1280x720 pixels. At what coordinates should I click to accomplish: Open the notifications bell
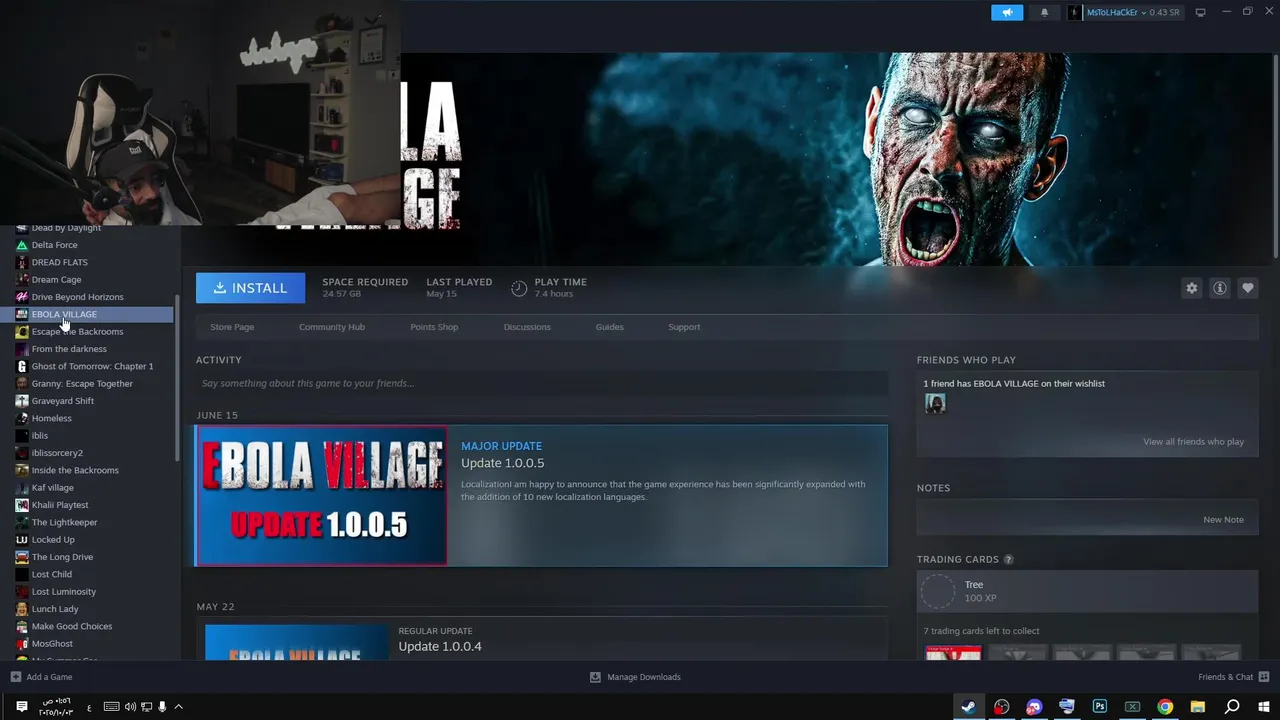(1044, 12)
